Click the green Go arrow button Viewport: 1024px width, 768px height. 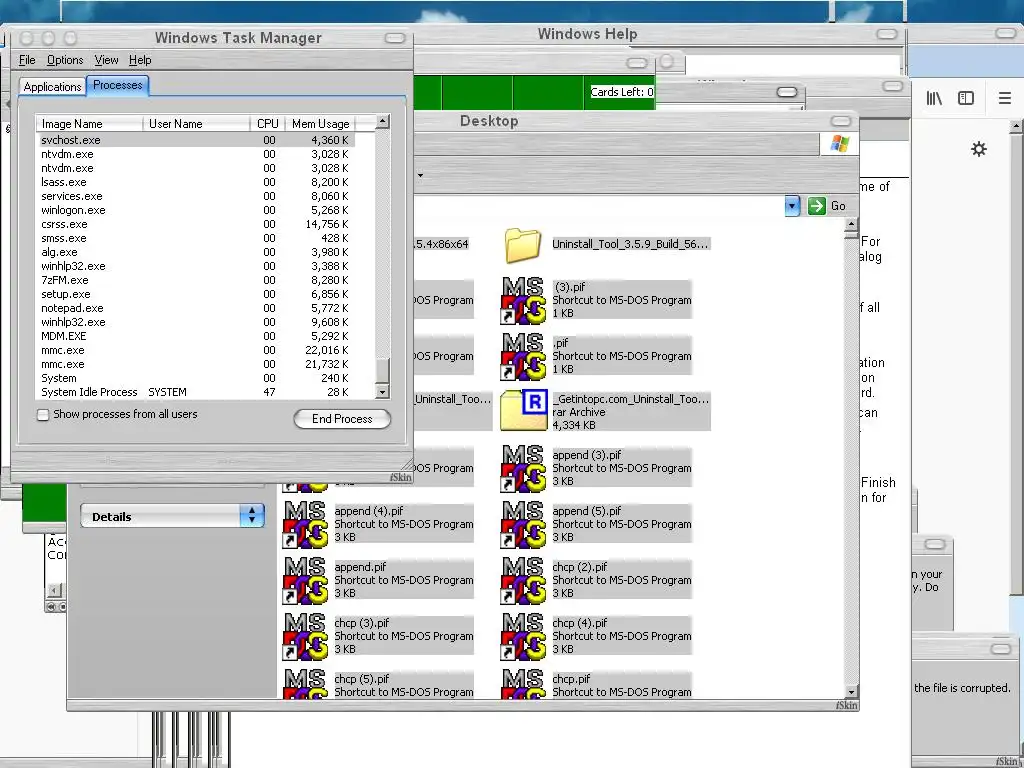pyautogui.click(x=816, y=206)
